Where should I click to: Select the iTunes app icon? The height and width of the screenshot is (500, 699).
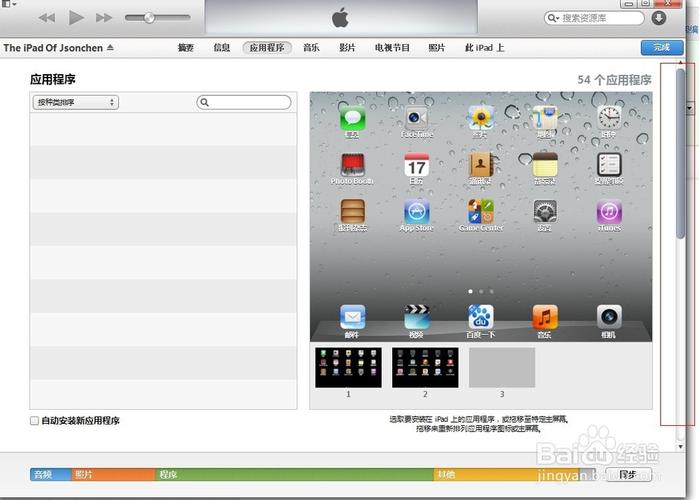point(609,211)
